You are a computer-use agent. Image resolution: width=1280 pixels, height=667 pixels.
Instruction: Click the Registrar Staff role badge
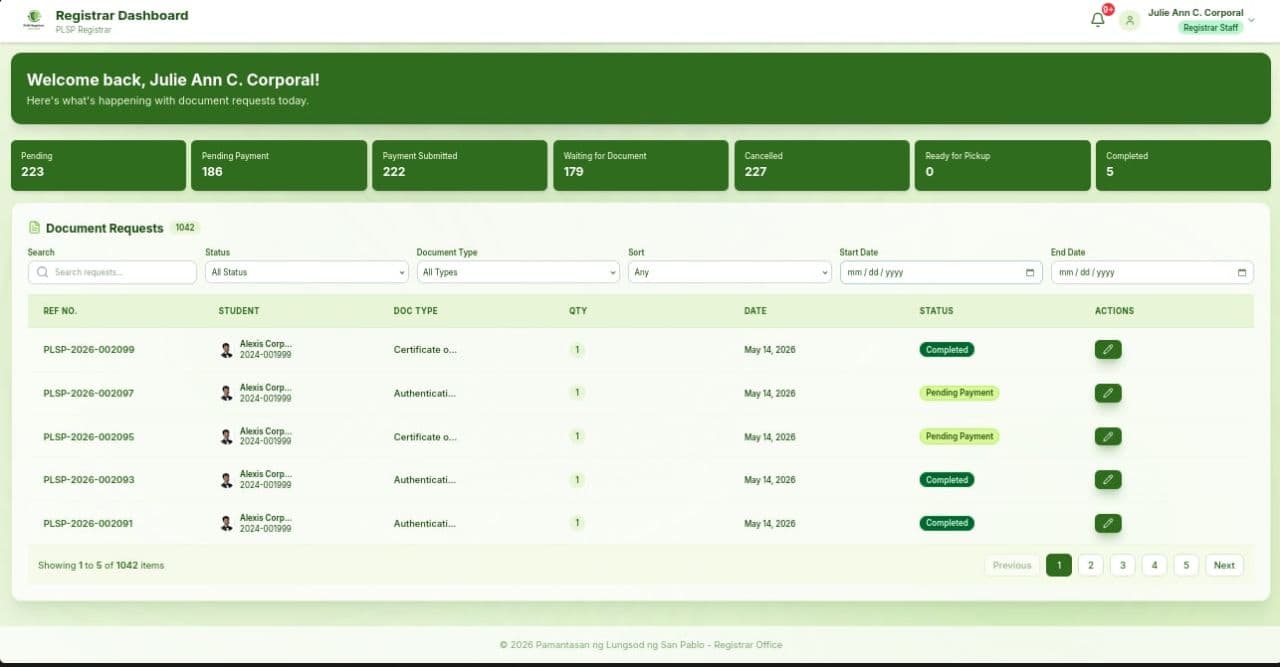pyautogui.click(x=1211, y=28)
